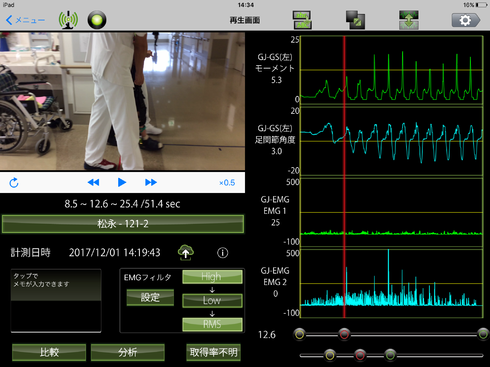Open the 比較 comparison view
Screen dimensions: 490x367
coord(49,352)
